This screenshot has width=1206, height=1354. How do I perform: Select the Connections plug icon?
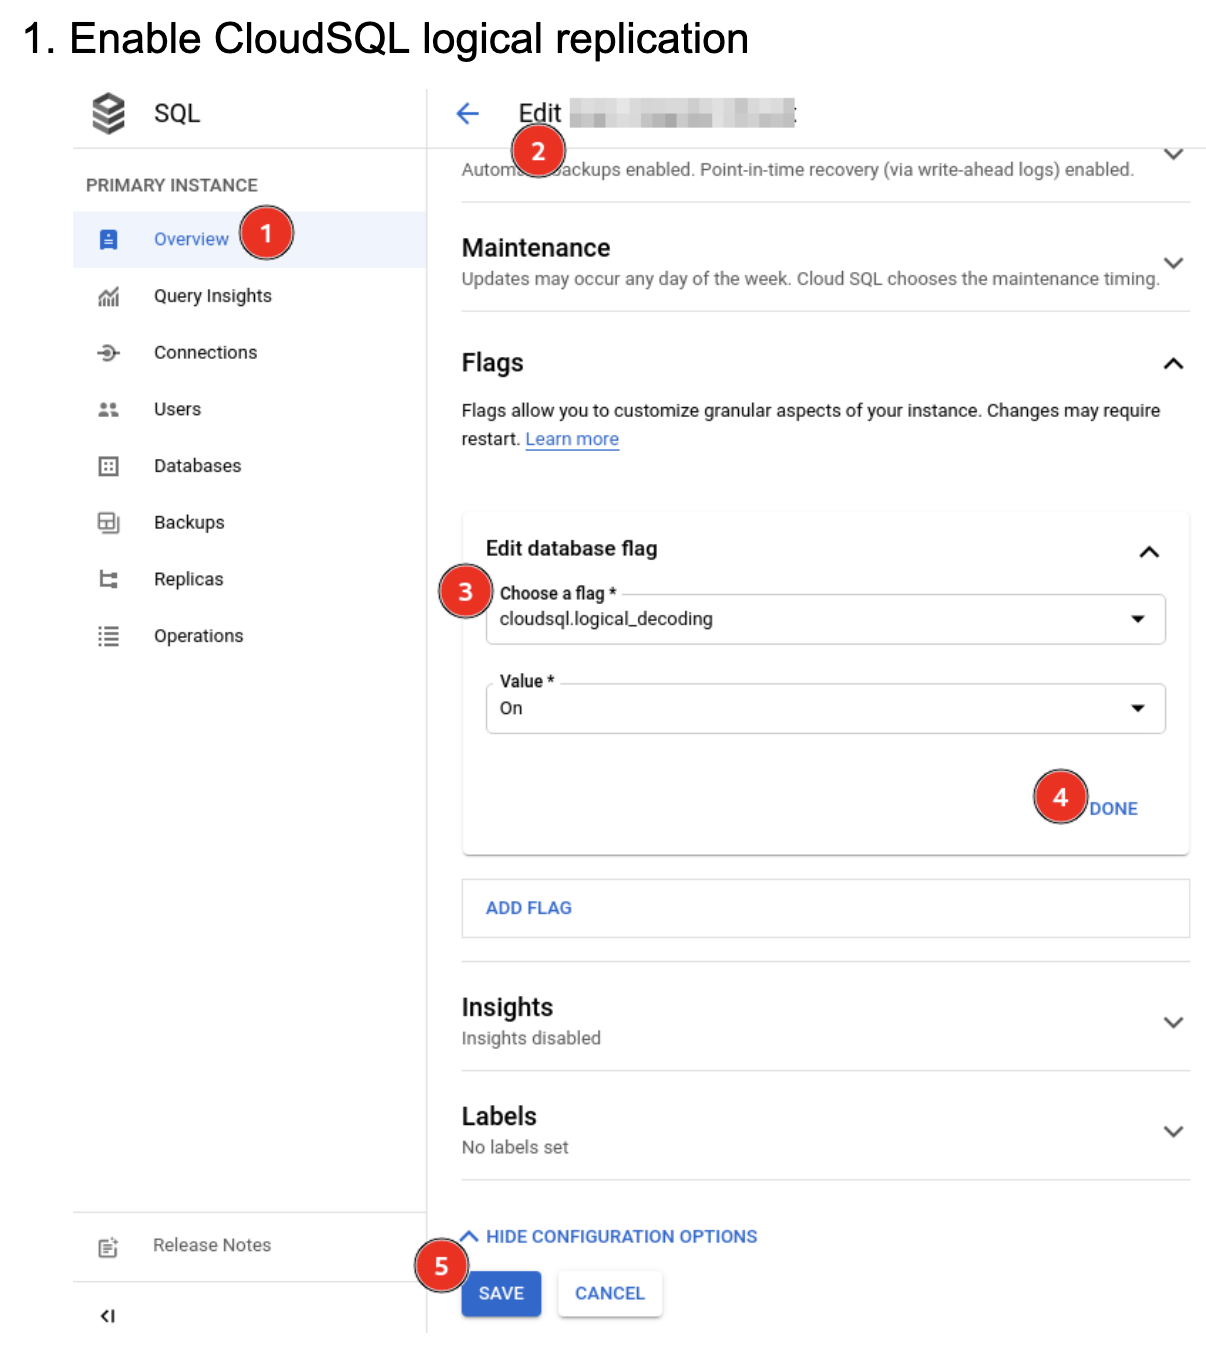pyautogui.click(x=108, y=352)
